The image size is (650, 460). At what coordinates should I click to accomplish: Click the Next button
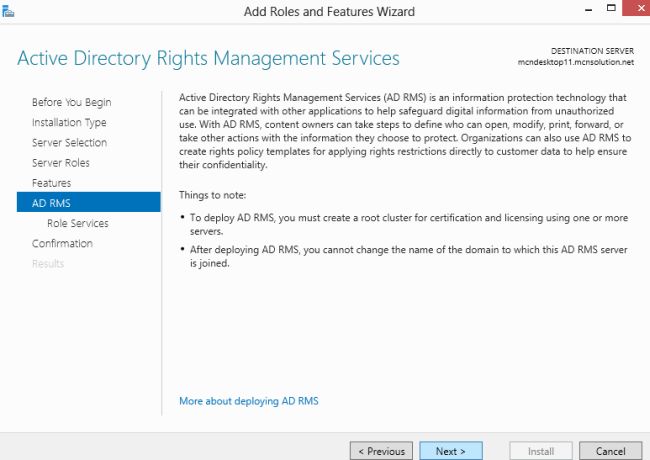(x=451, y=451)
